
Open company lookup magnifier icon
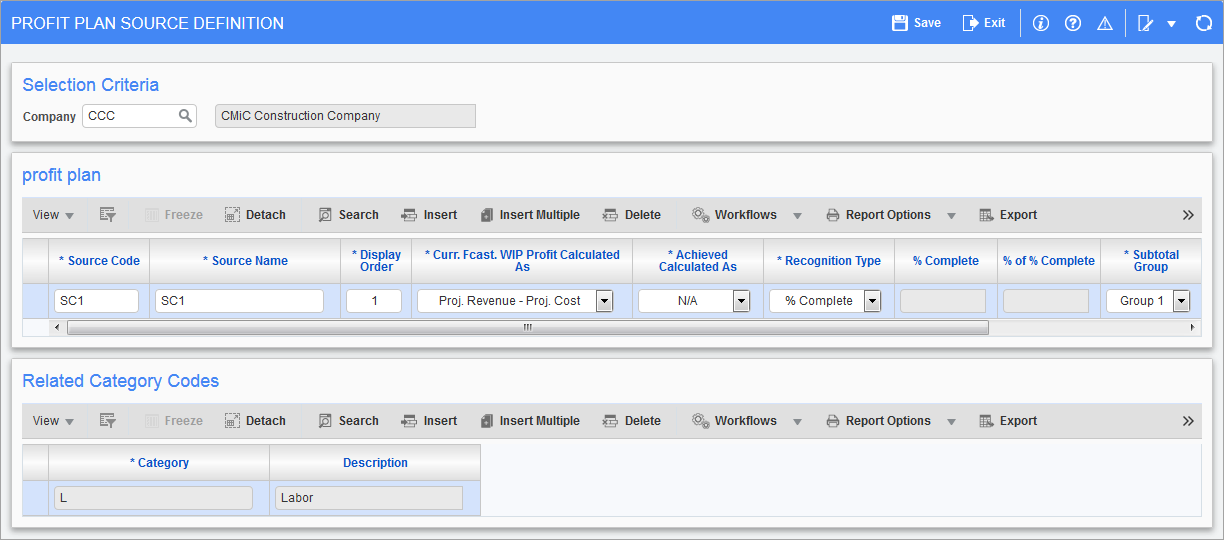tap(185, 116)
